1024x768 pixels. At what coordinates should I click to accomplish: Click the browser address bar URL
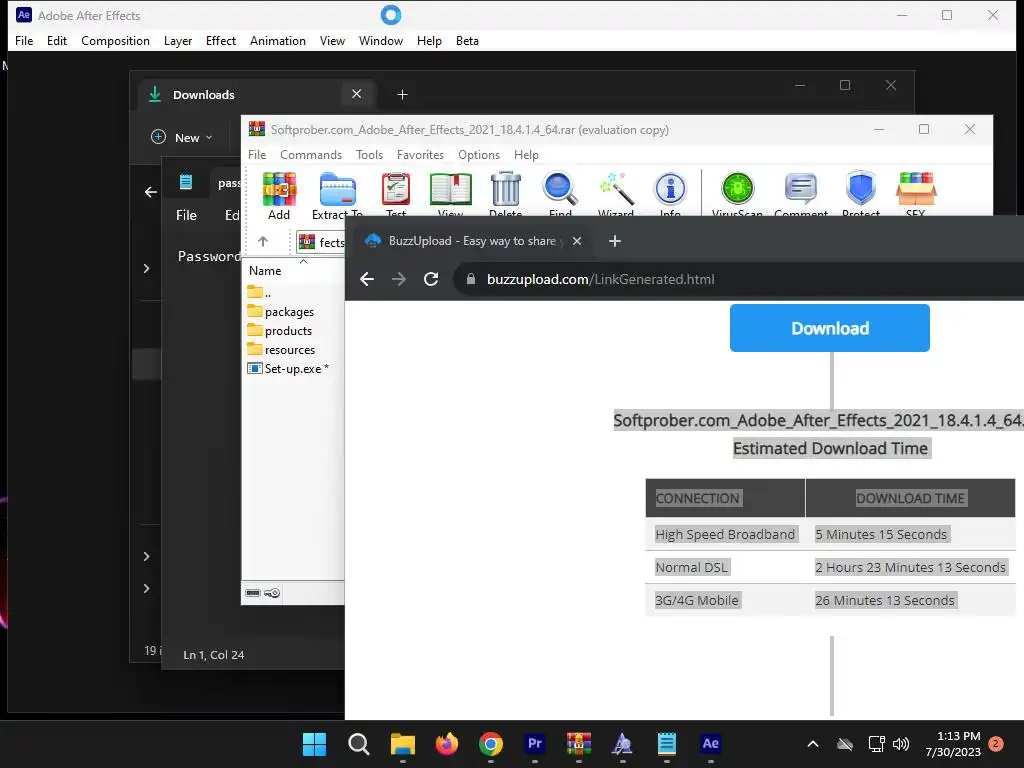pyautogui.click(x=600, y=280)
